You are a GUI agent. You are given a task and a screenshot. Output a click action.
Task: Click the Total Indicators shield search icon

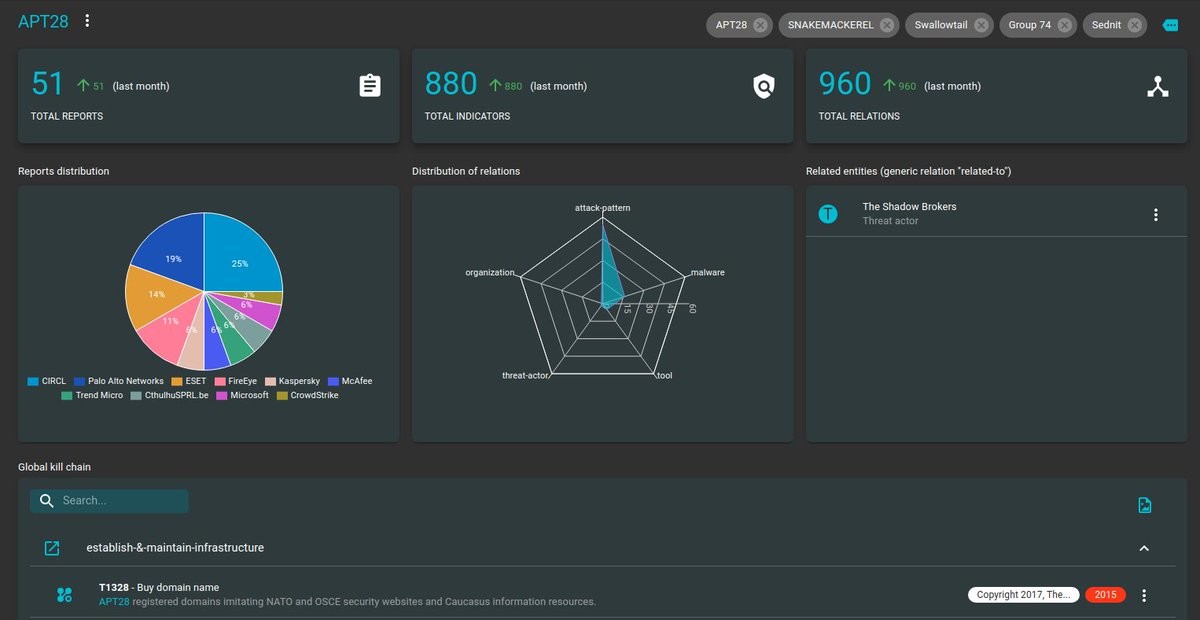pos(764,86)
